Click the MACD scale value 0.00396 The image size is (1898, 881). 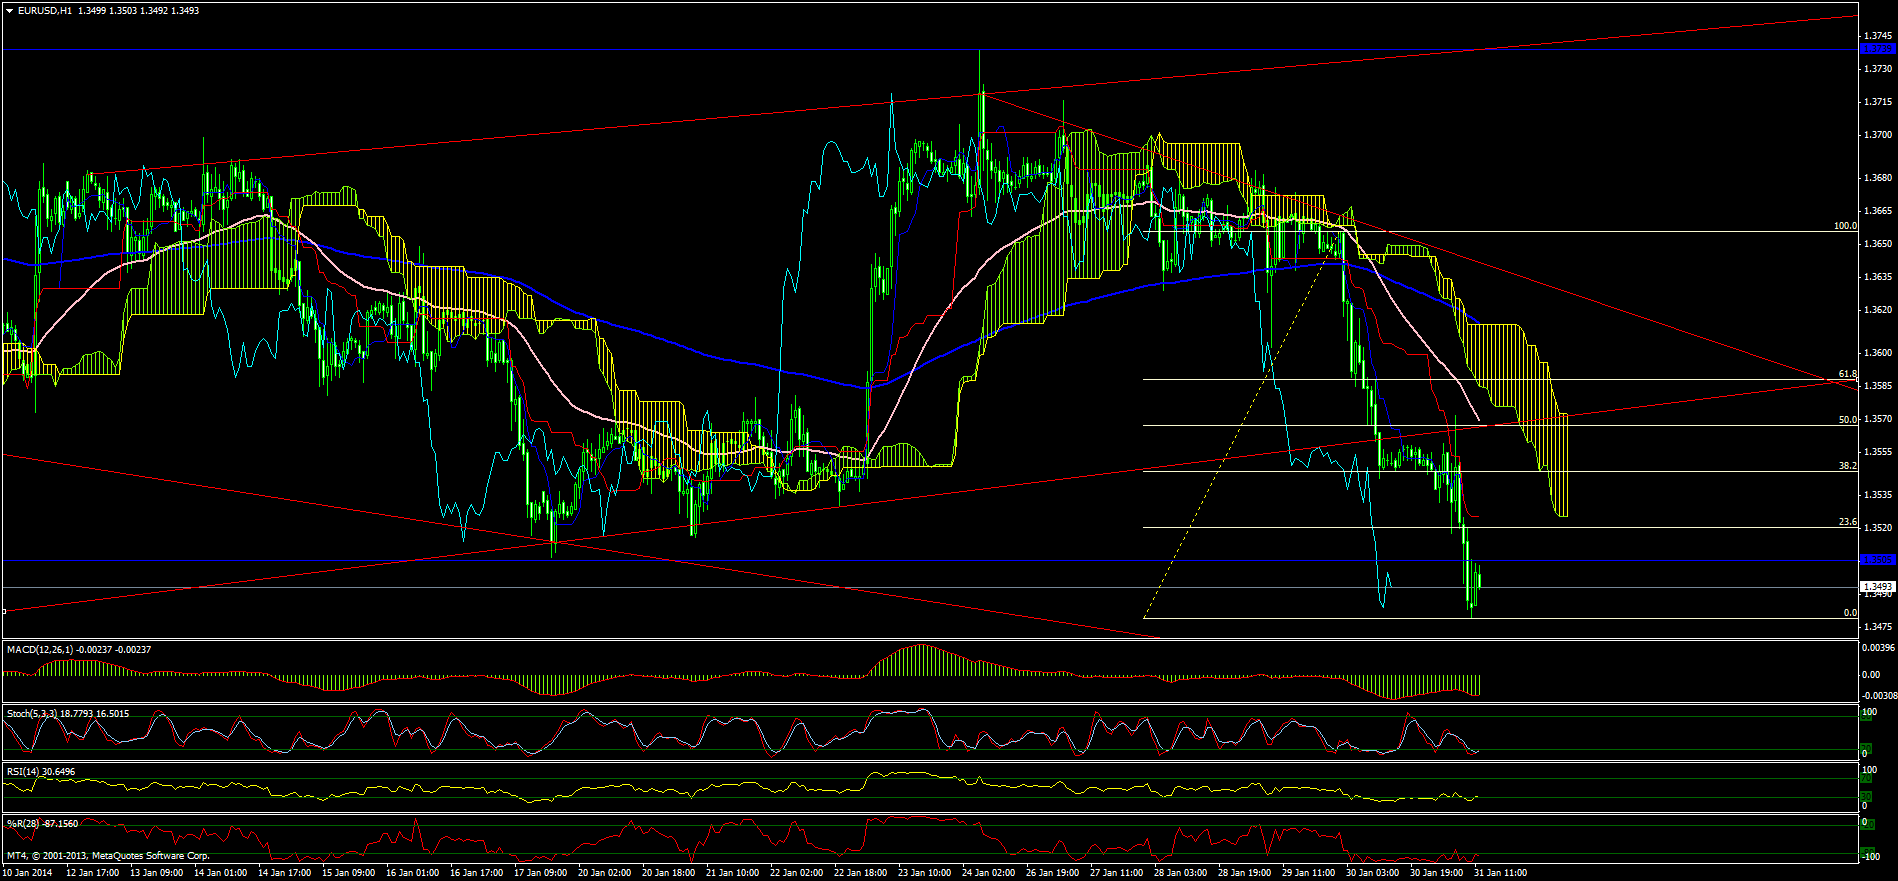click(1877, 648)
